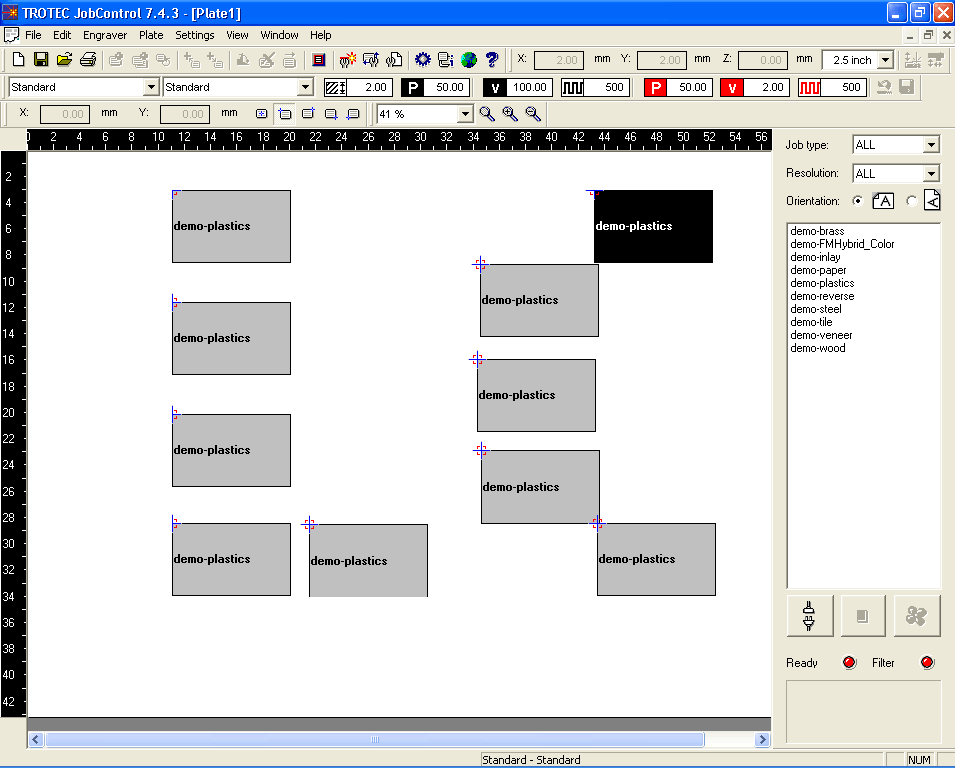Open the Edit menu
955x768 pixels.
click(62, 35)
